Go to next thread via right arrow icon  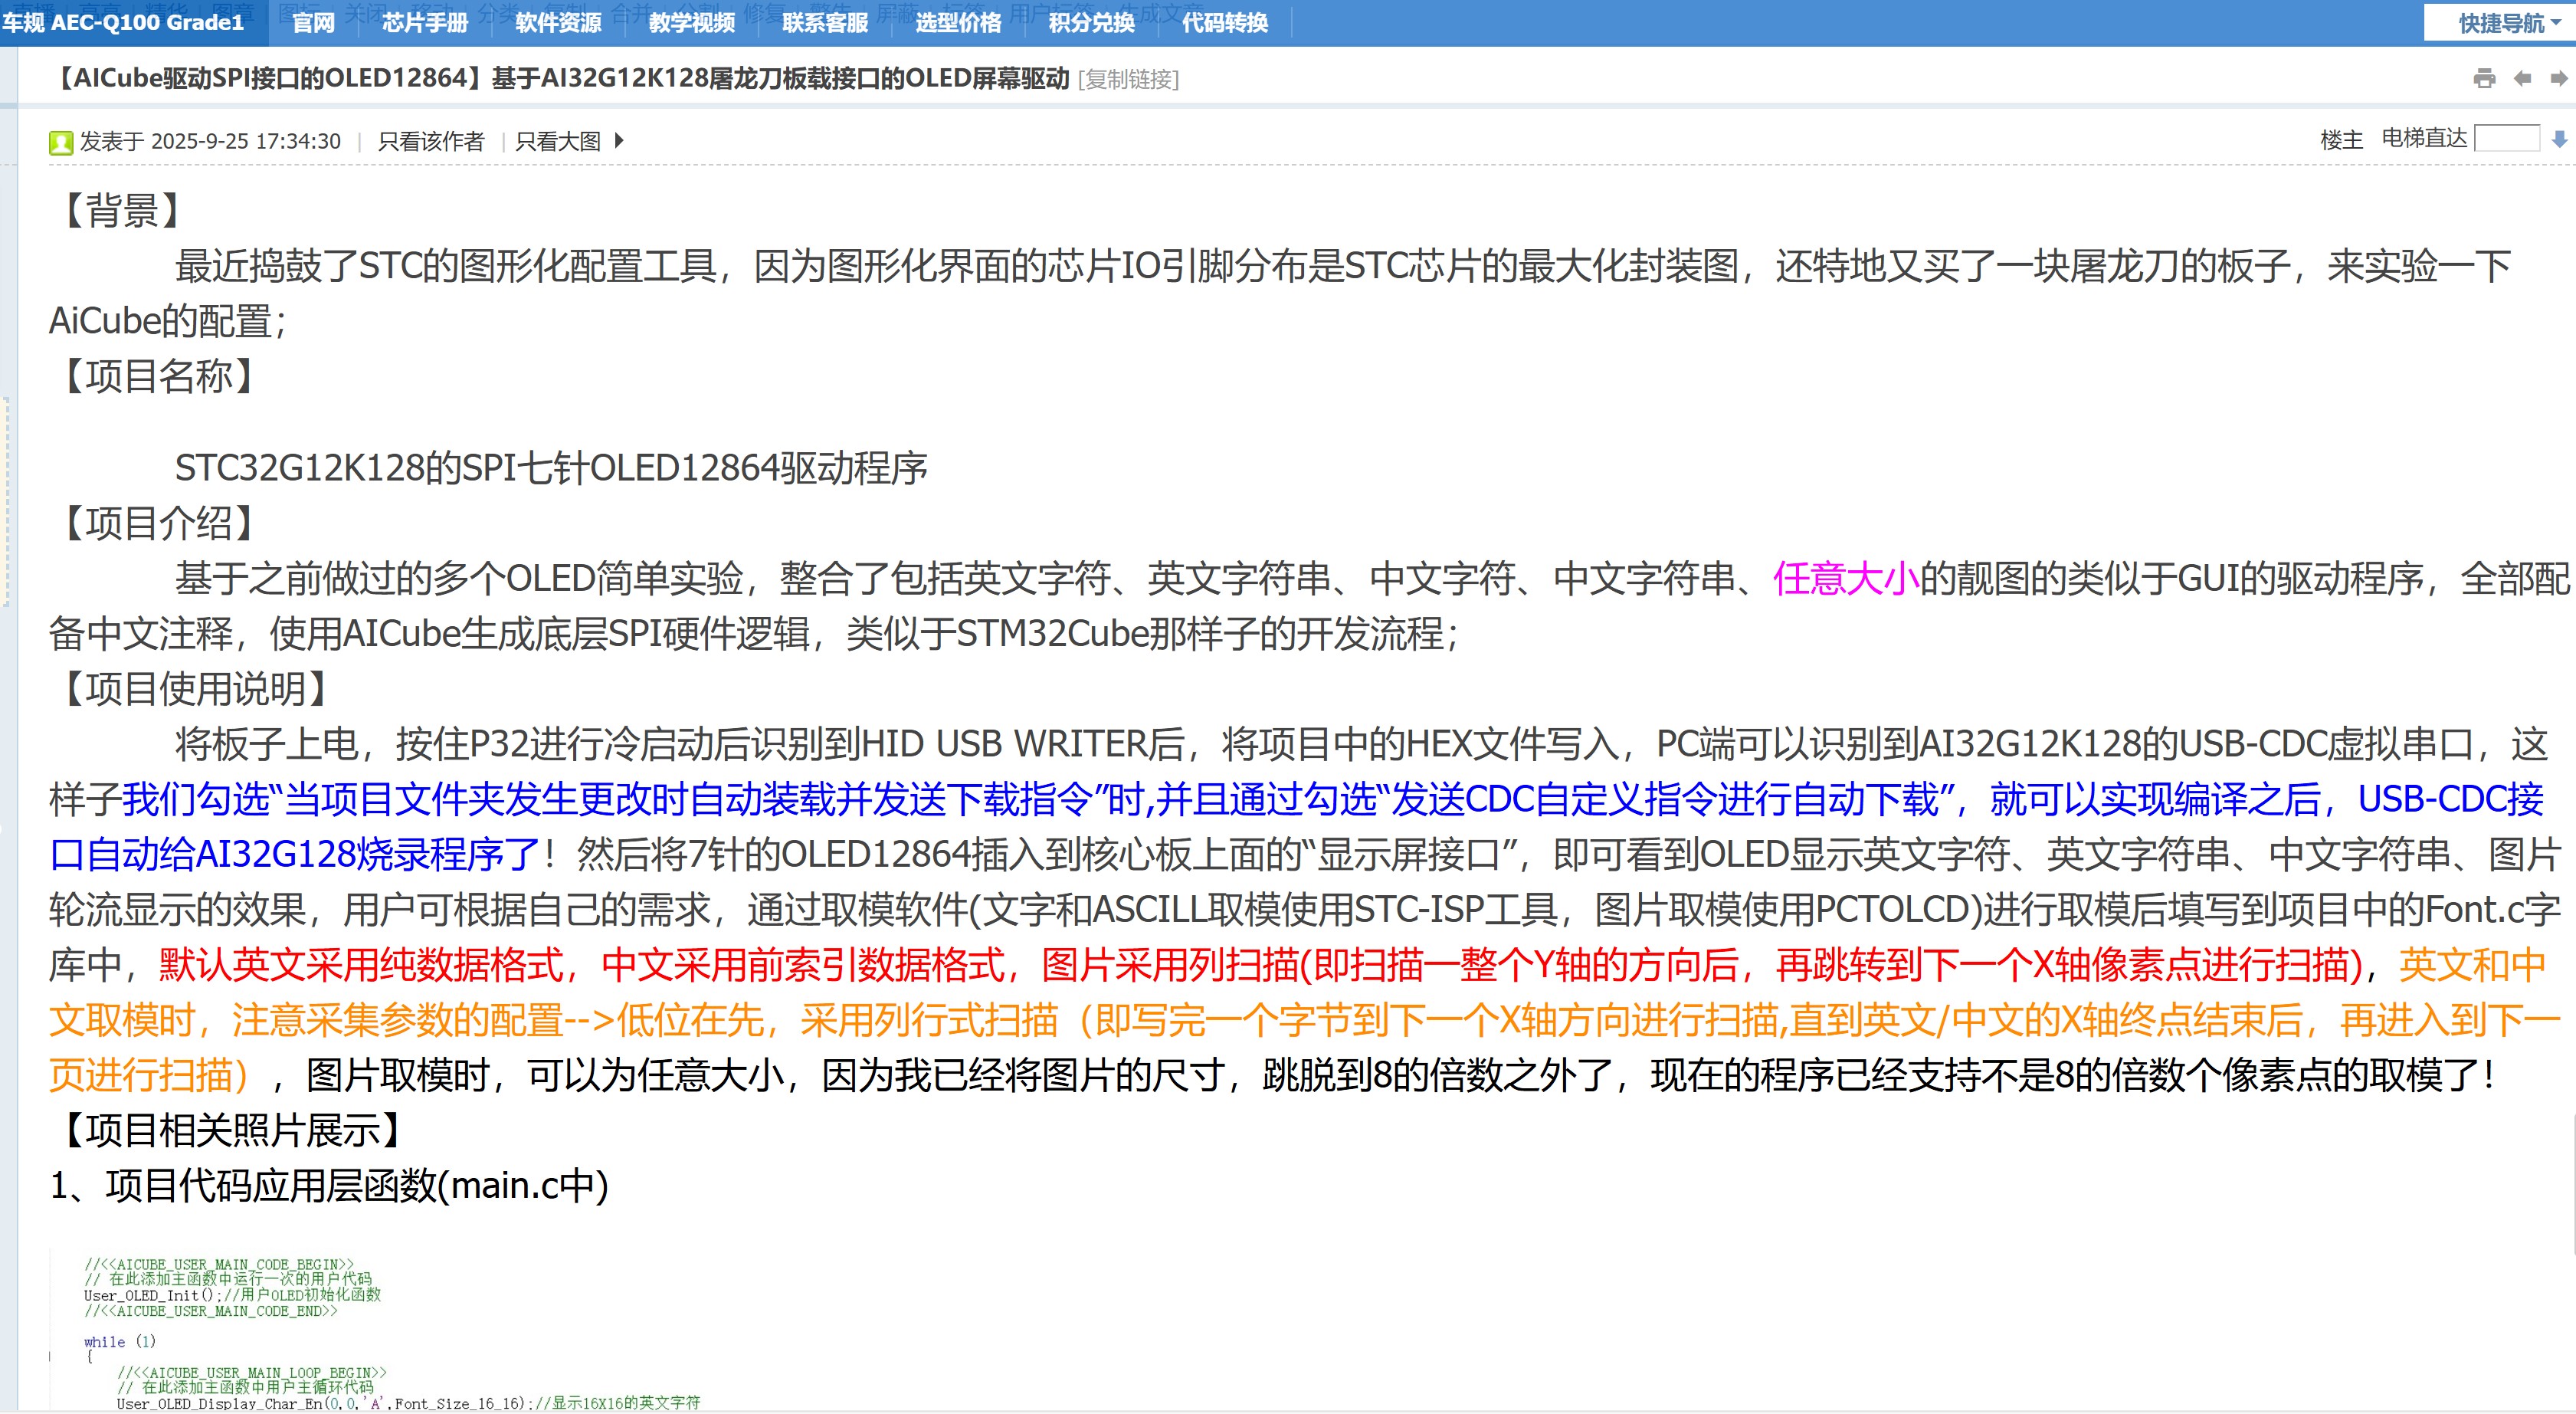2563,79
